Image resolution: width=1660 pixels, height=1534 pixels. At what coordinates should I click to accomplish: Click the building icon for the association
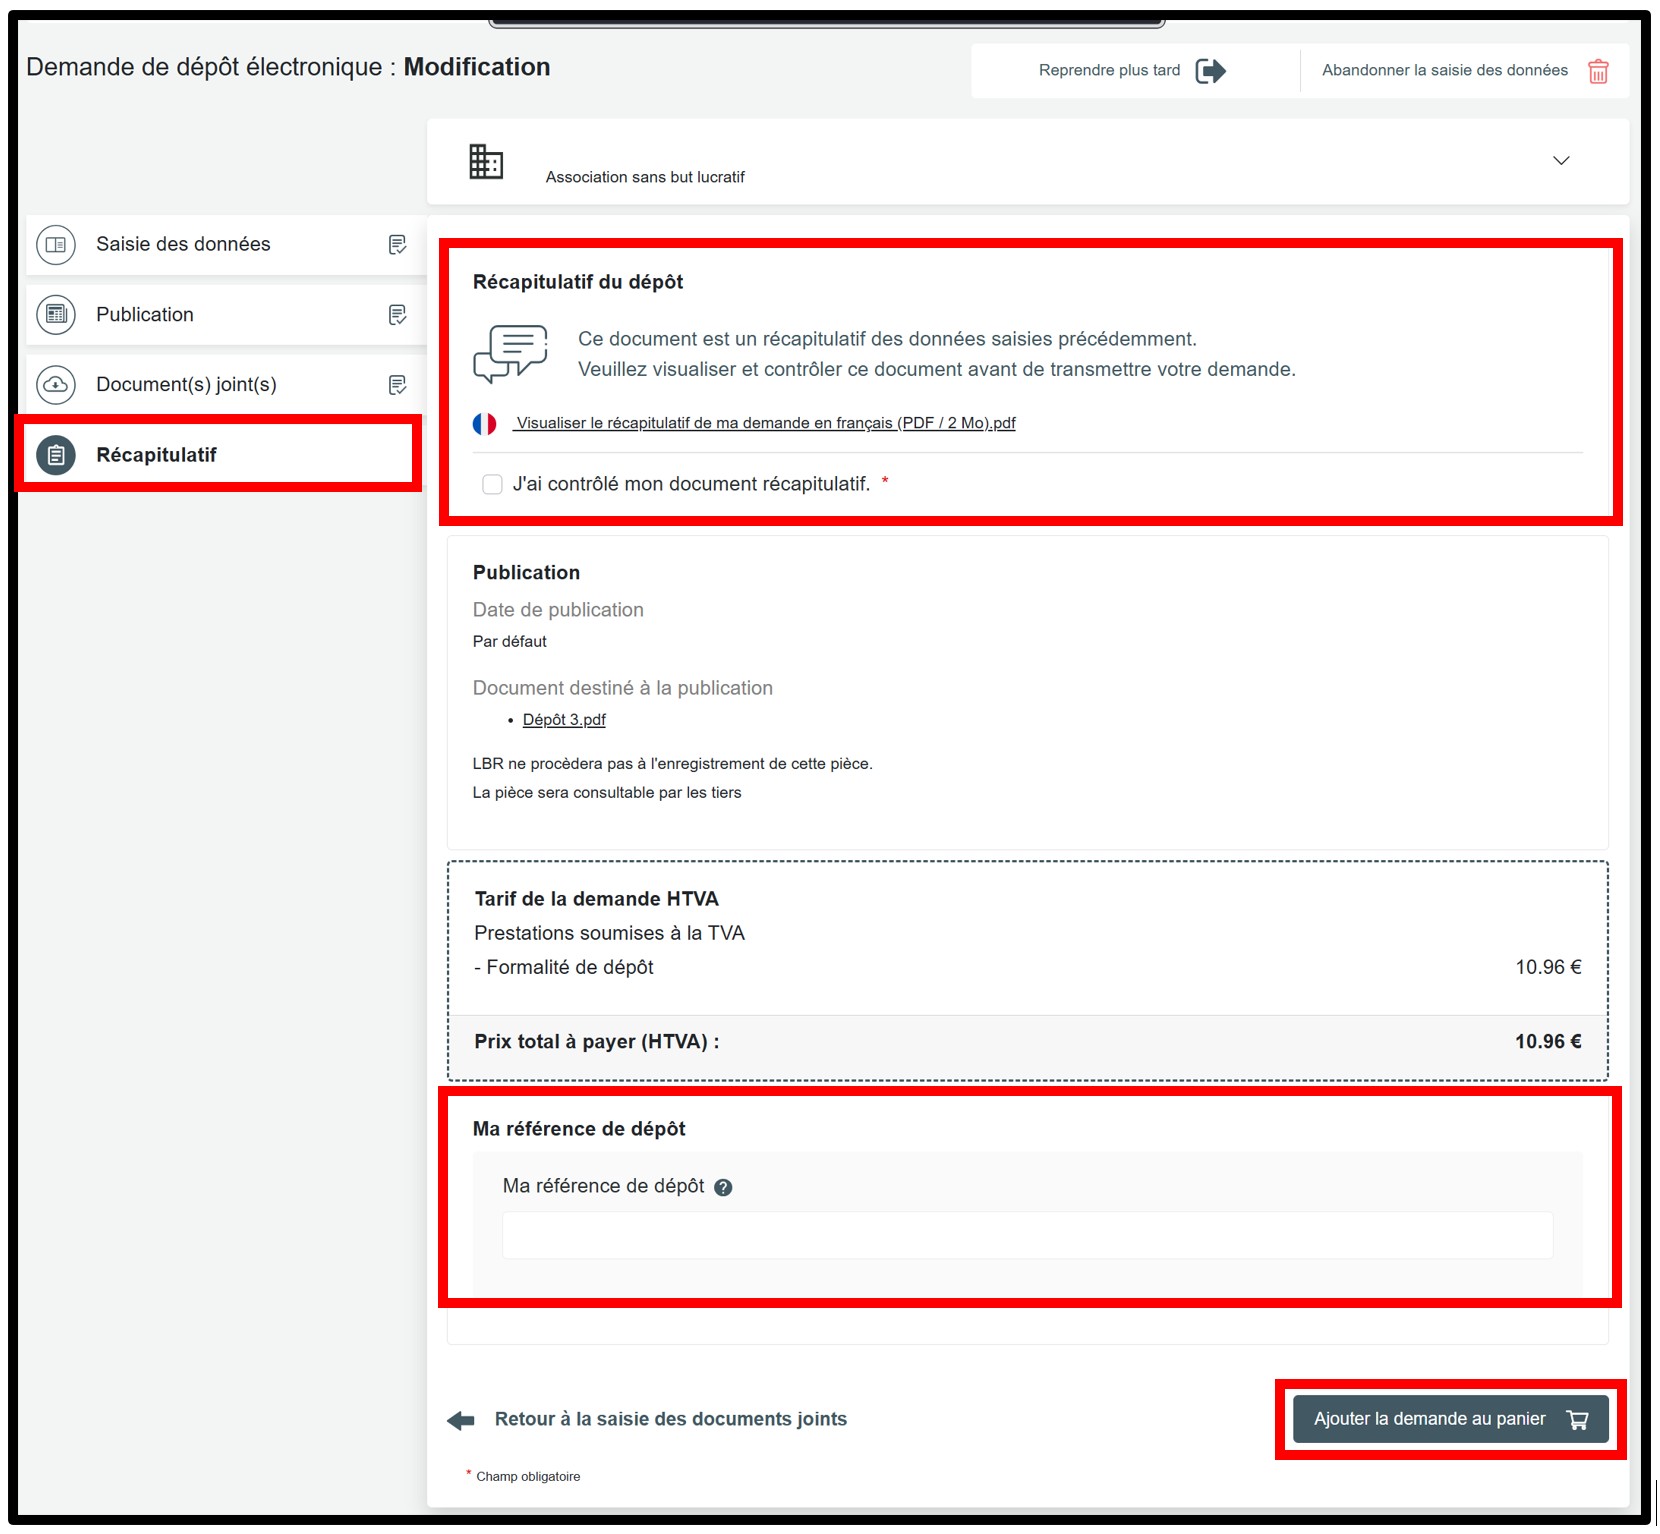[486, 161]
